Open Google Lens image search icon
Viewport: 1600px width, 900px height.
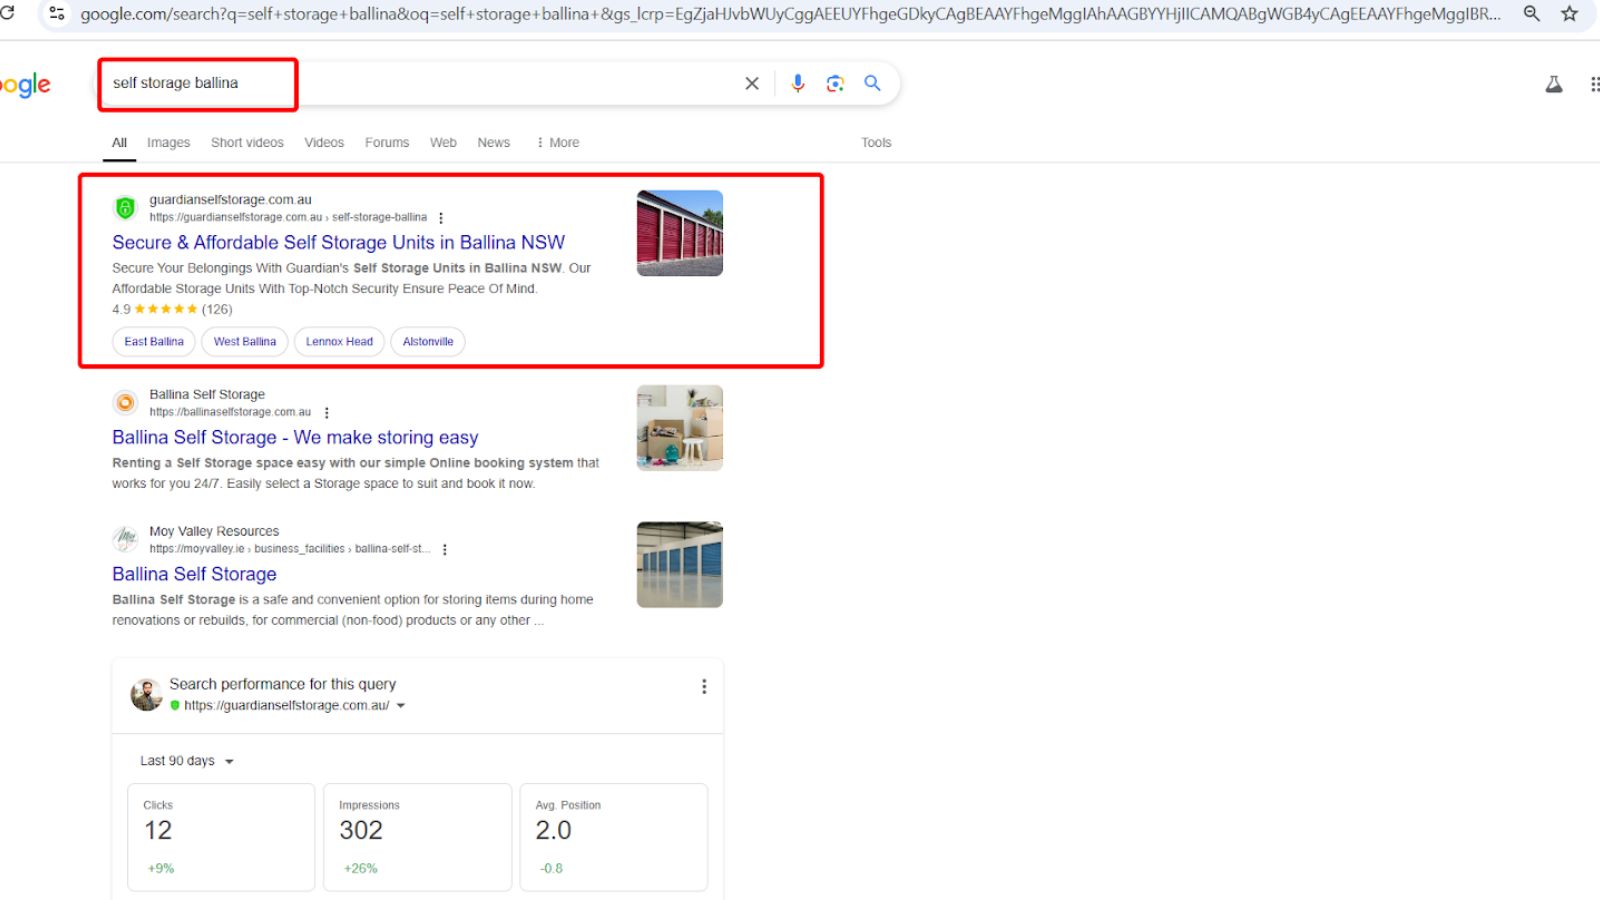click(x=835, y=83)
